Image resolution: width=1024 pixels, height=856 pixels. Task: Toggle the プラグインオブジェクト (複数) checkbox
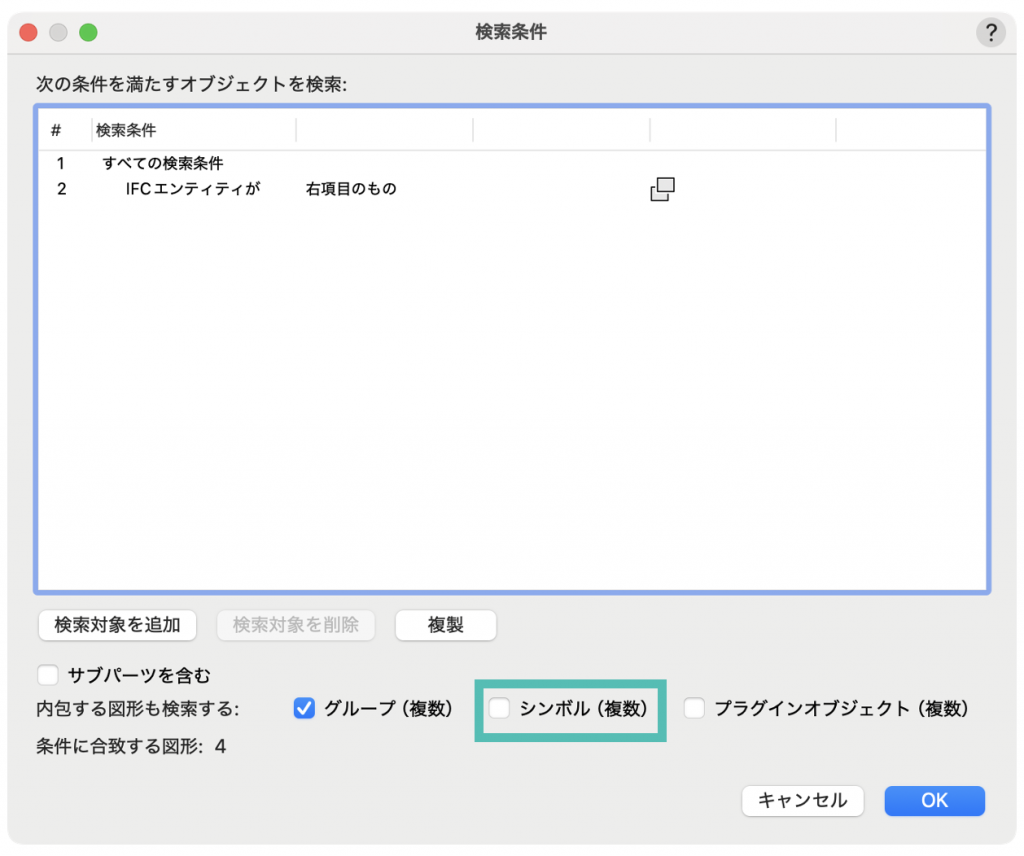(694, 709)
